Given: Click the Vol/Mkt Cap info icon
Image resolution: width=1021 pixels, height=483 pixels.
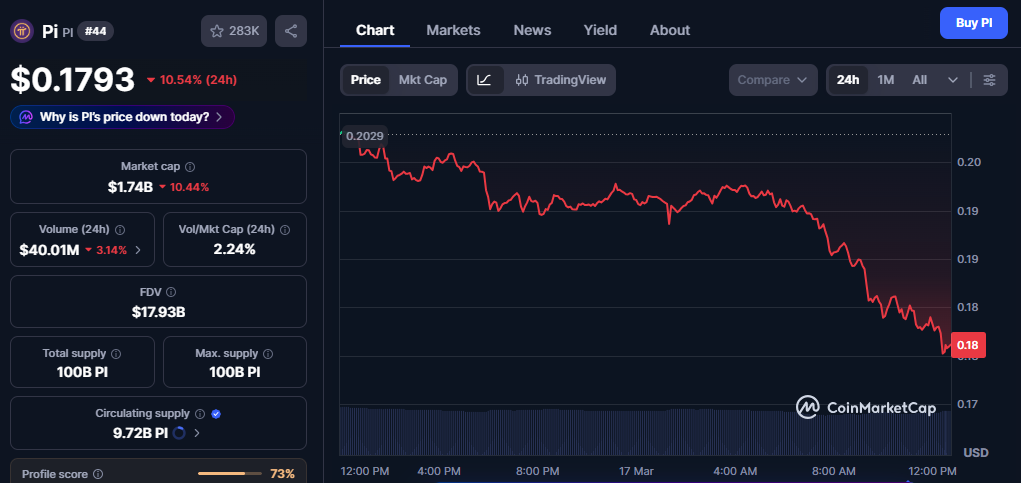Looking at the screenshot, I should (x=285, y=230).
